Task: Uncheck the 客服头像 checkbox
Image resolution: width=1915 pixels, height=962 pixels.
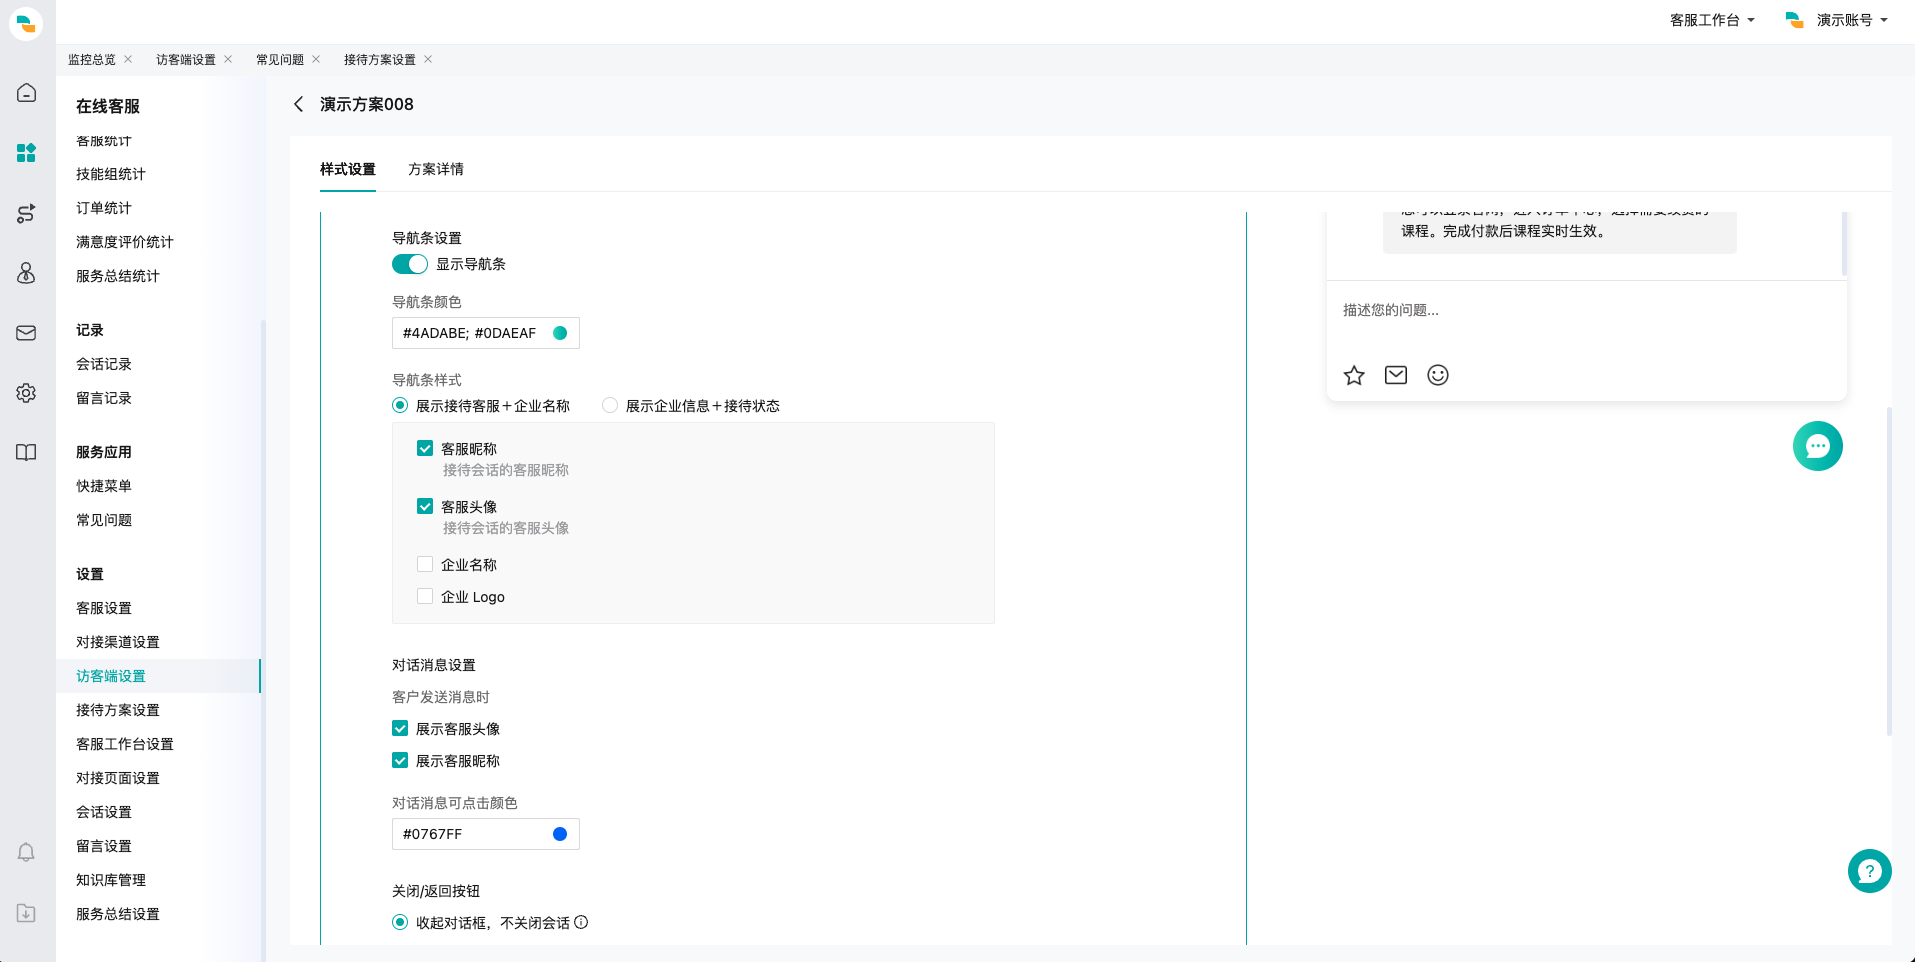Action: point(425,506)
